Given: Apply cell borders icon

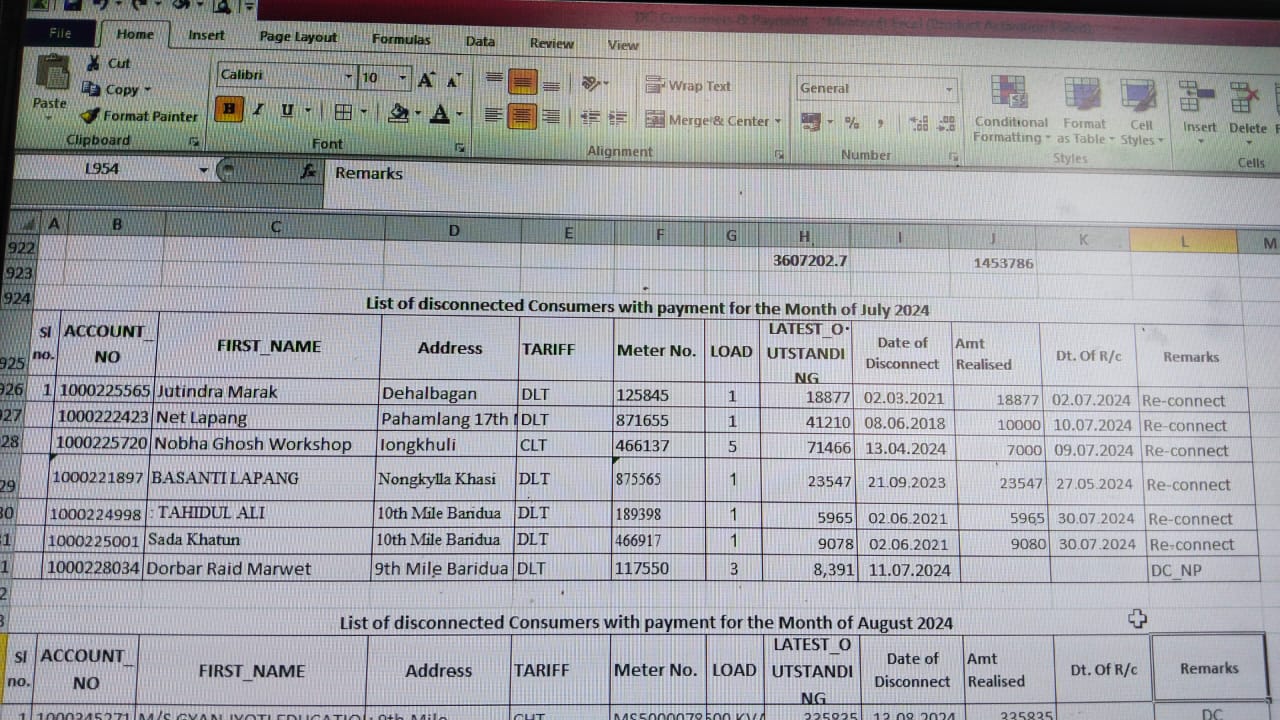Looking at the screenshot, I should [x=343, y=112].
